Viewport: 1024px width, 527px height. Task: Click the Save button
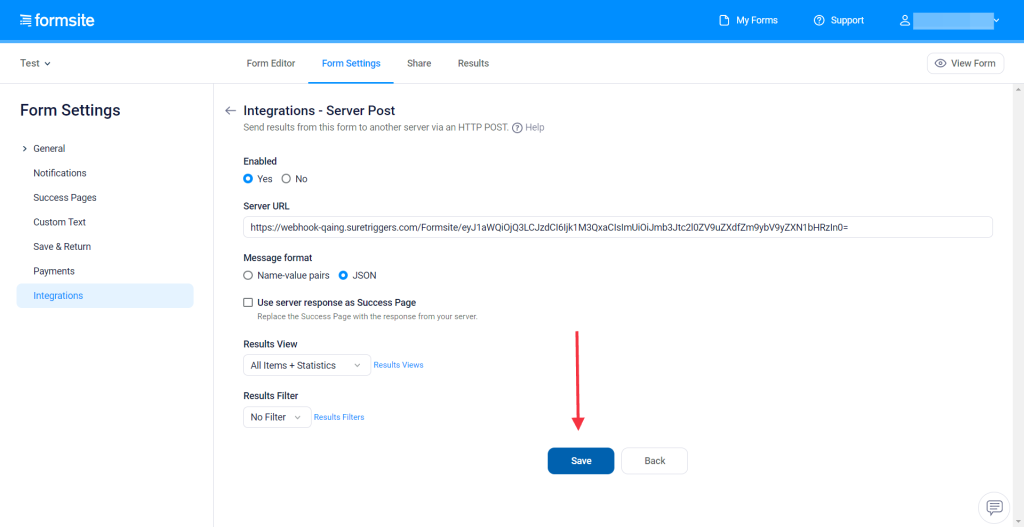581,461
